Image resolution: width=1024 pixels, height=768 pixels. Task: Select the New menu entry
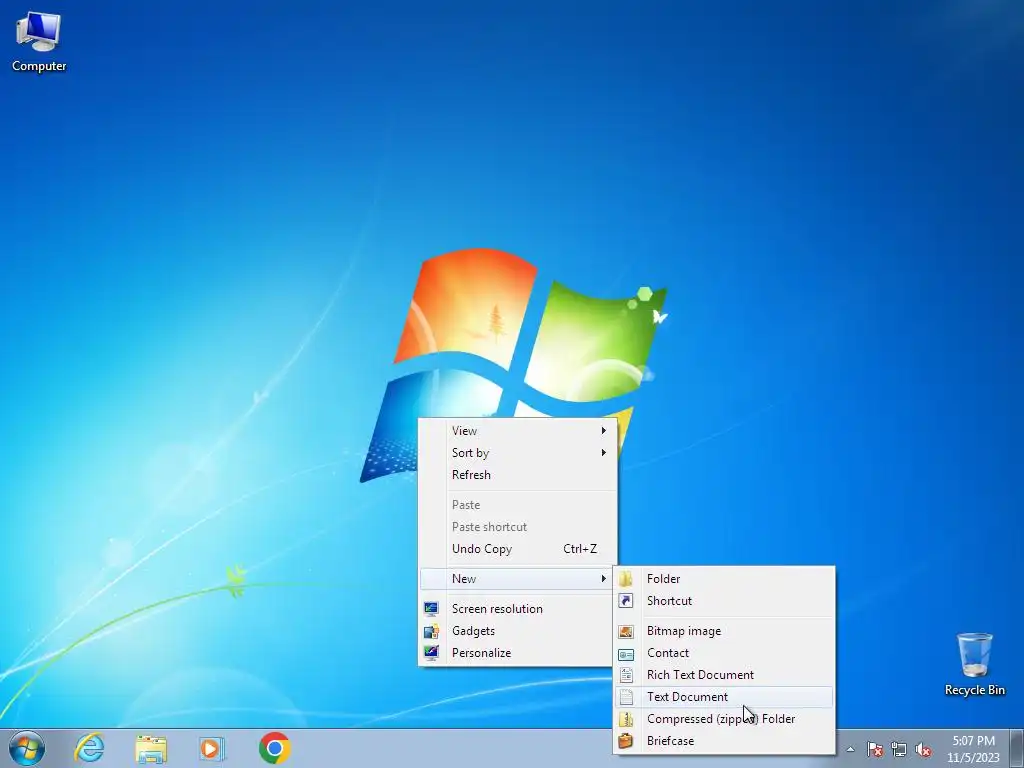pos(517,579)
